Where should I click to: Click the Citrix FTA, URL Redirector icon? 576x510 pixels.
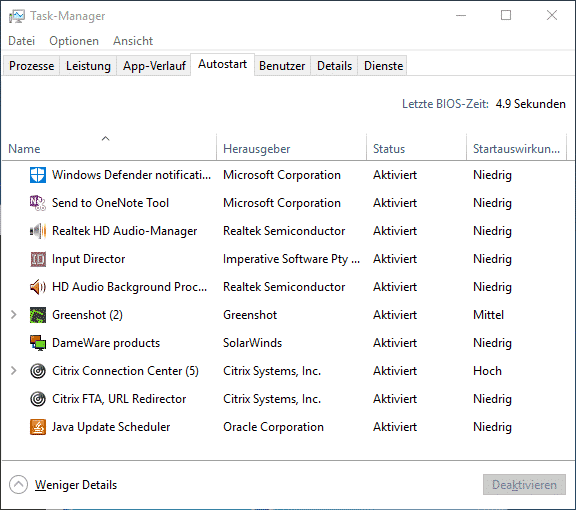[x=38, y=399]
